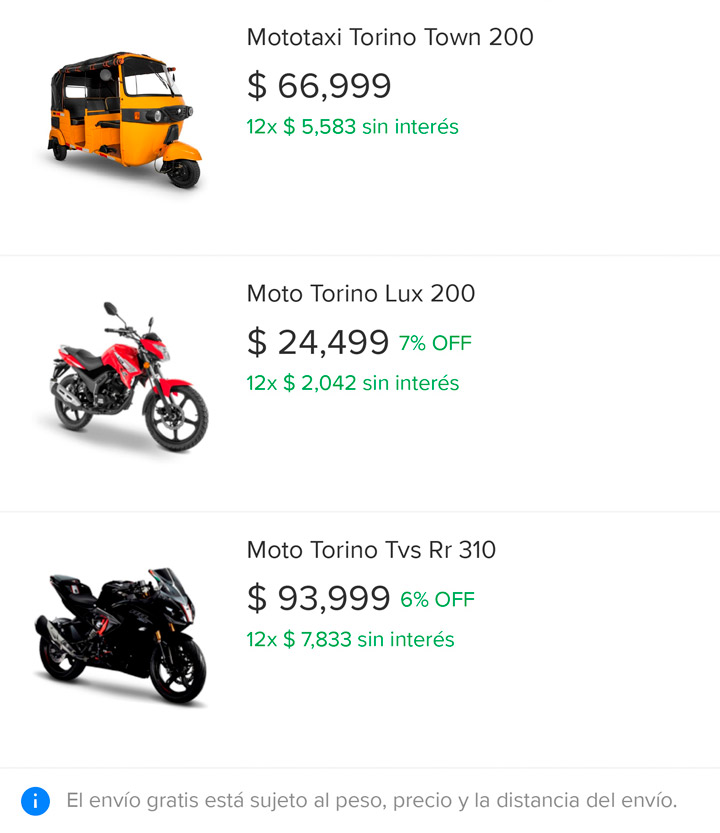Image resolution: width=720 pixels, height=833 pixels.
Task: Open Mototaxi Torino Town 200 listing title
Action: pyautogui.click(x=390, y=37)
